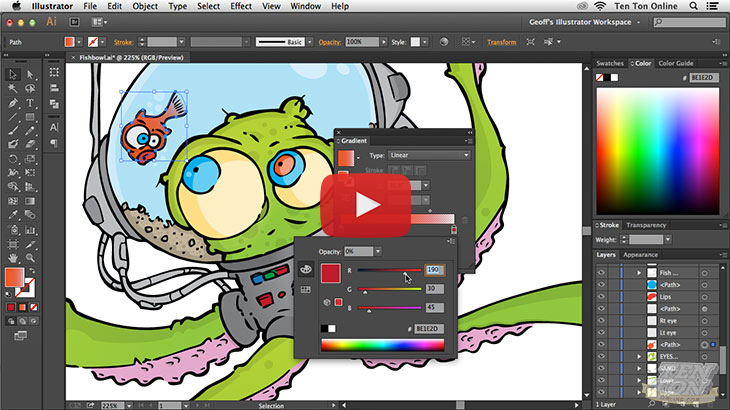Open the 225% zoom level dropdown in status bar

point(129,406)
